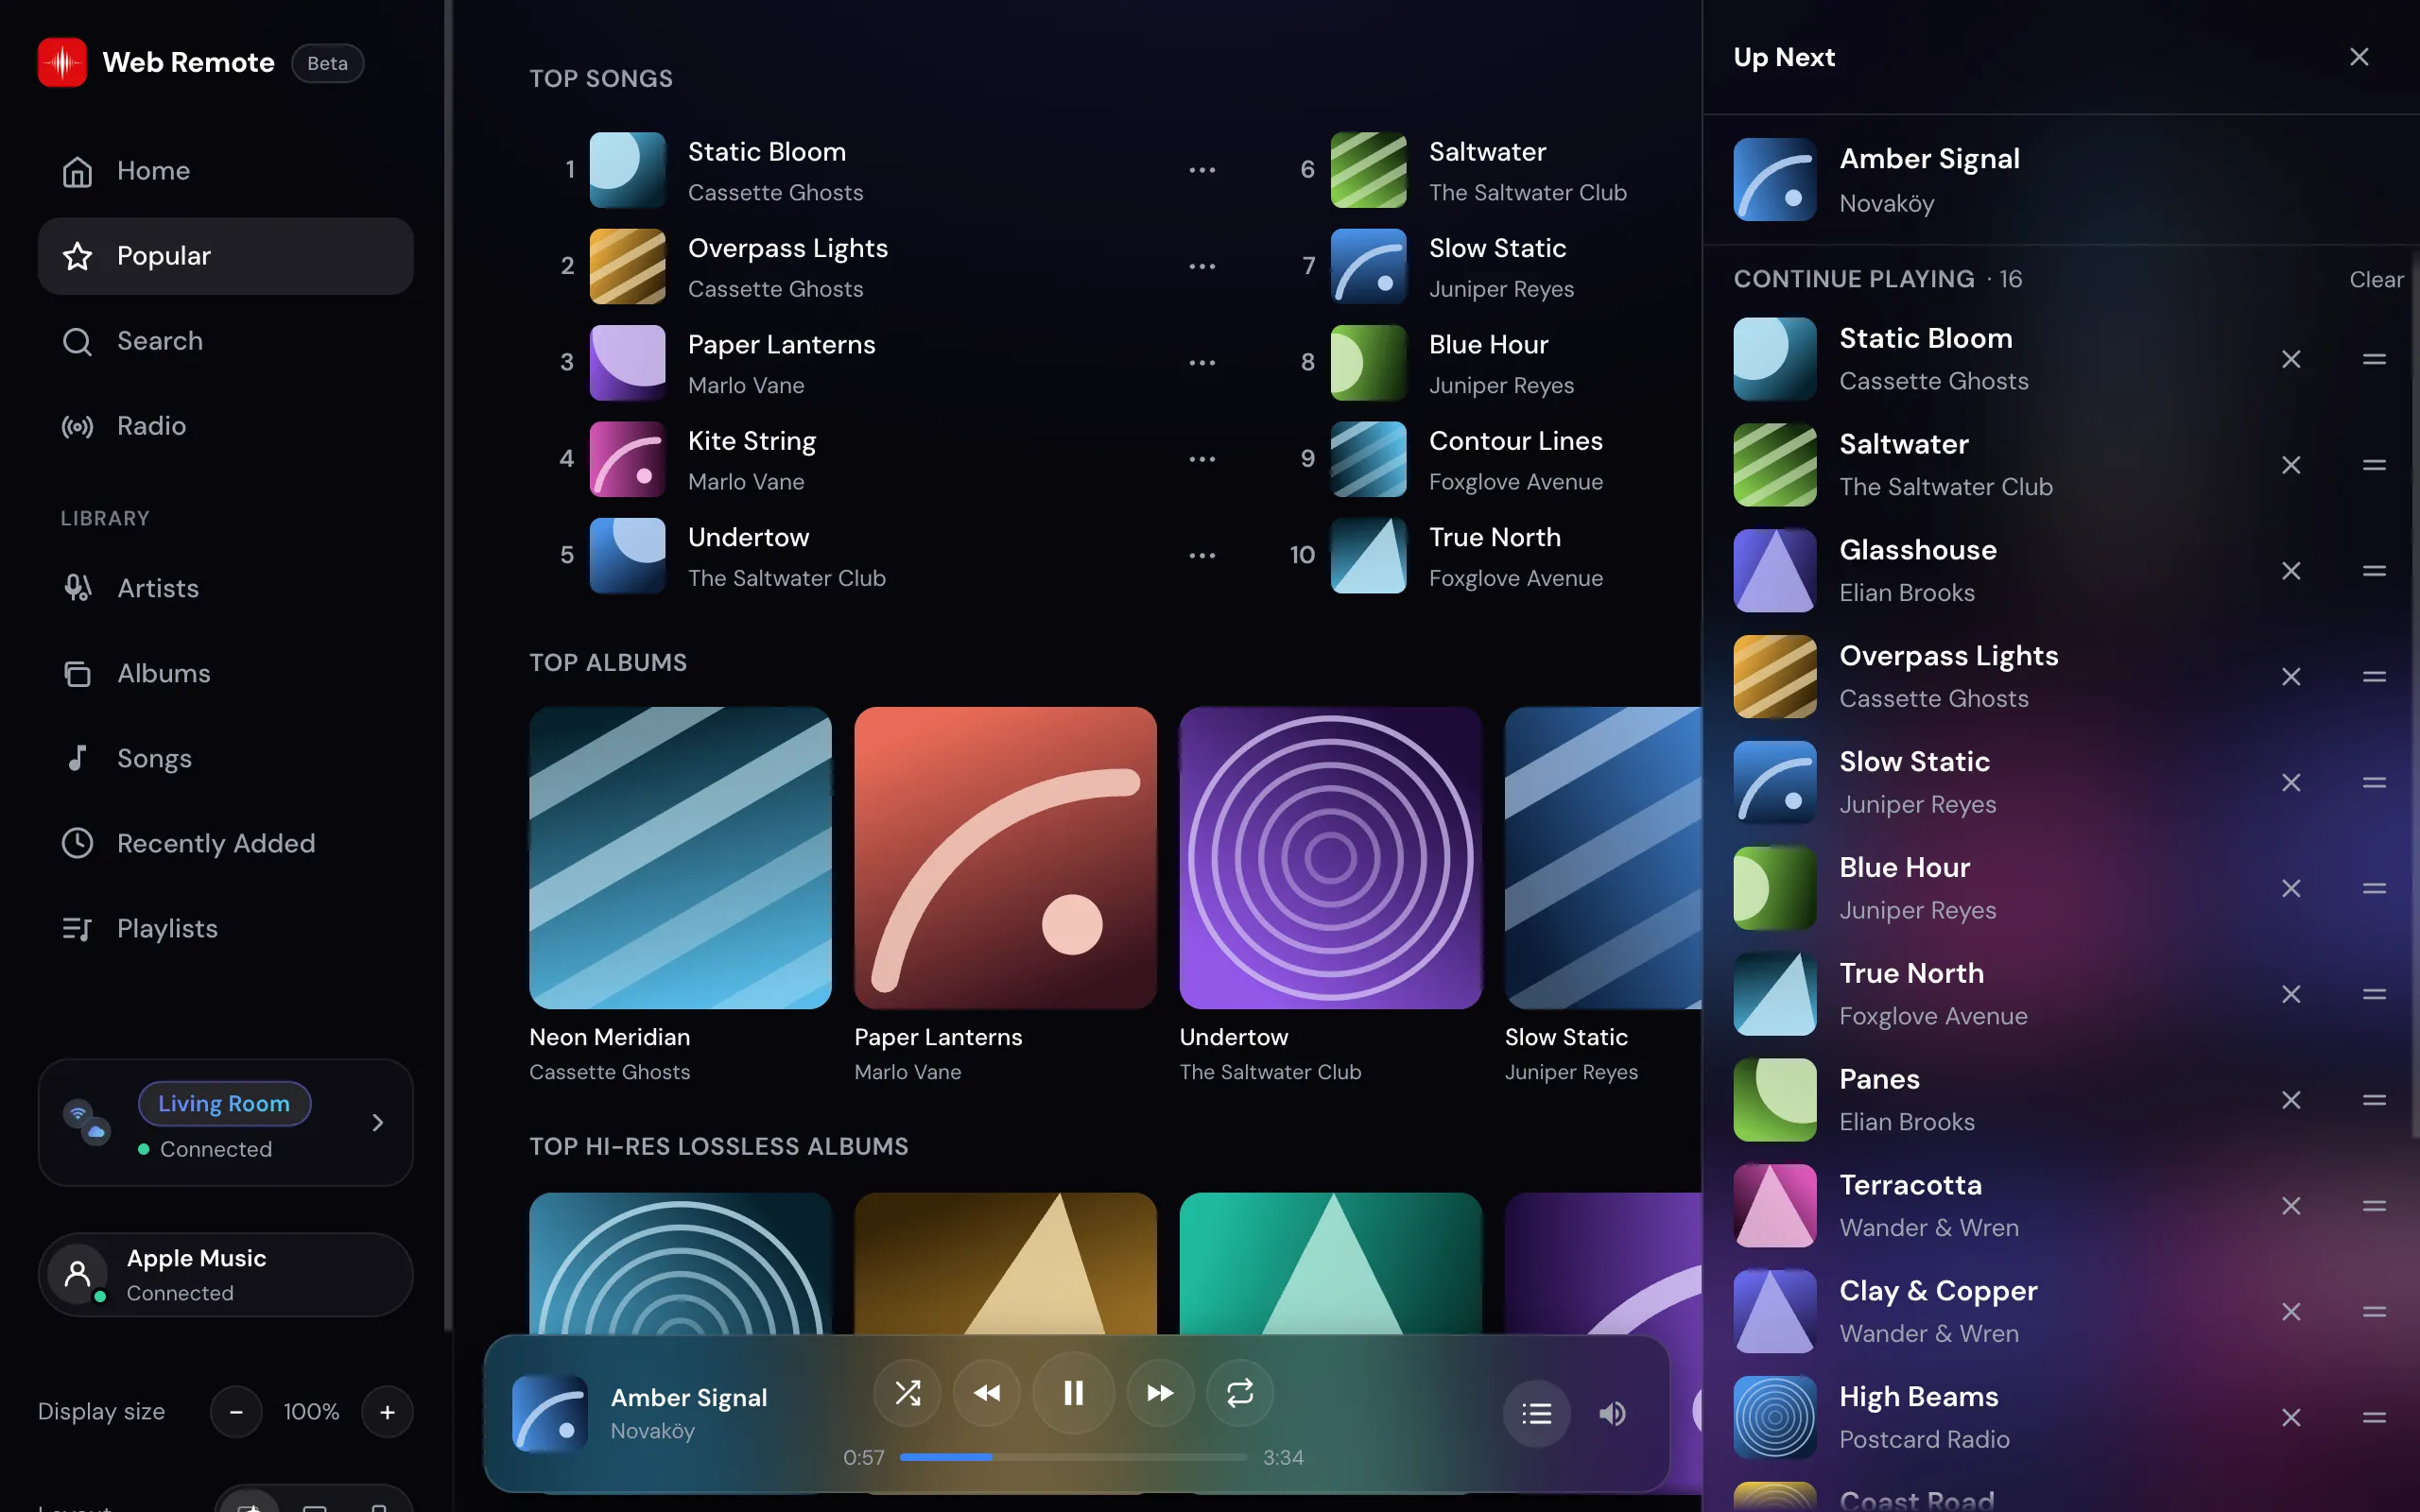2420x1512 pixels.
Task: Open the Paper Lanterns album cover
Action: coord(1005,858)
